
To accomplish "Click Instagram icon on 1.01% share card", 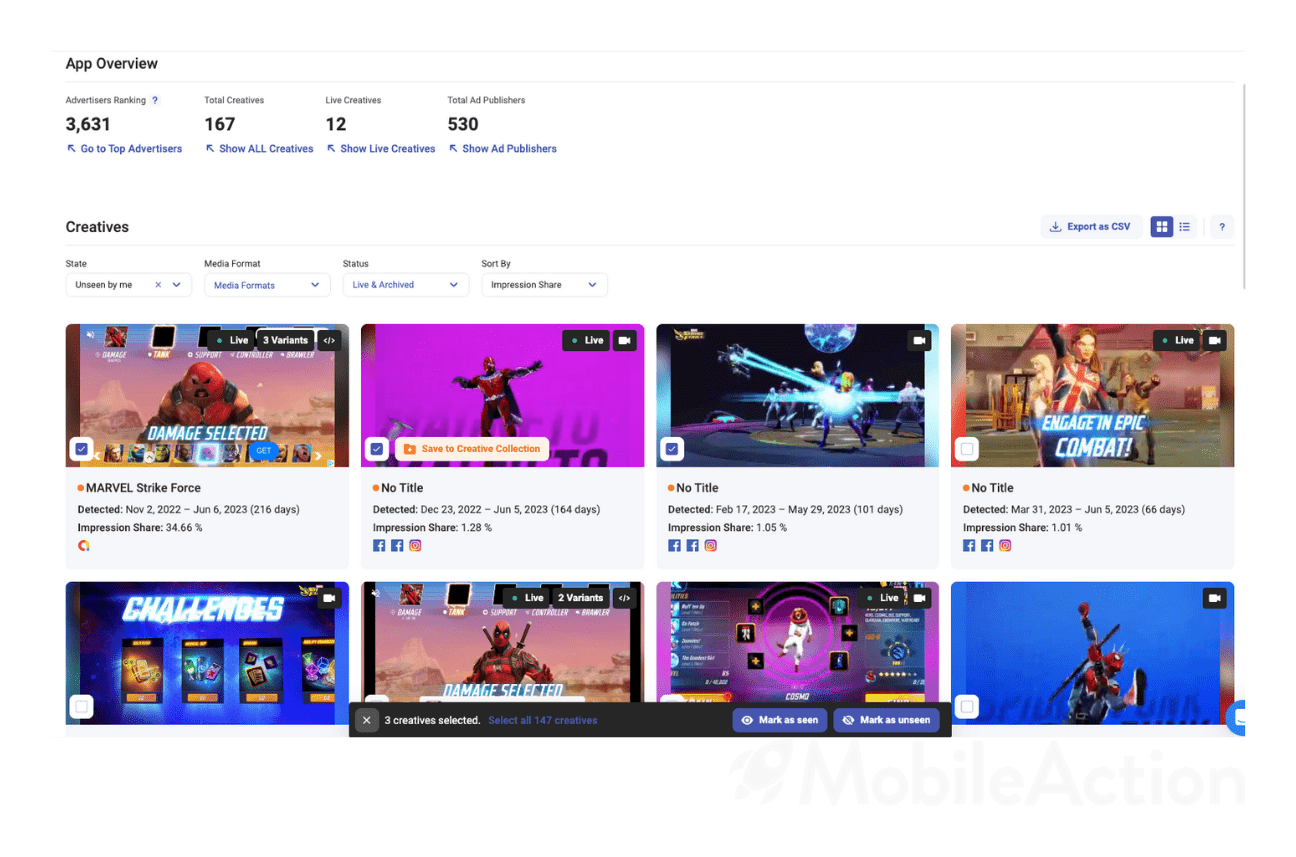I will tap(1005, 546).
